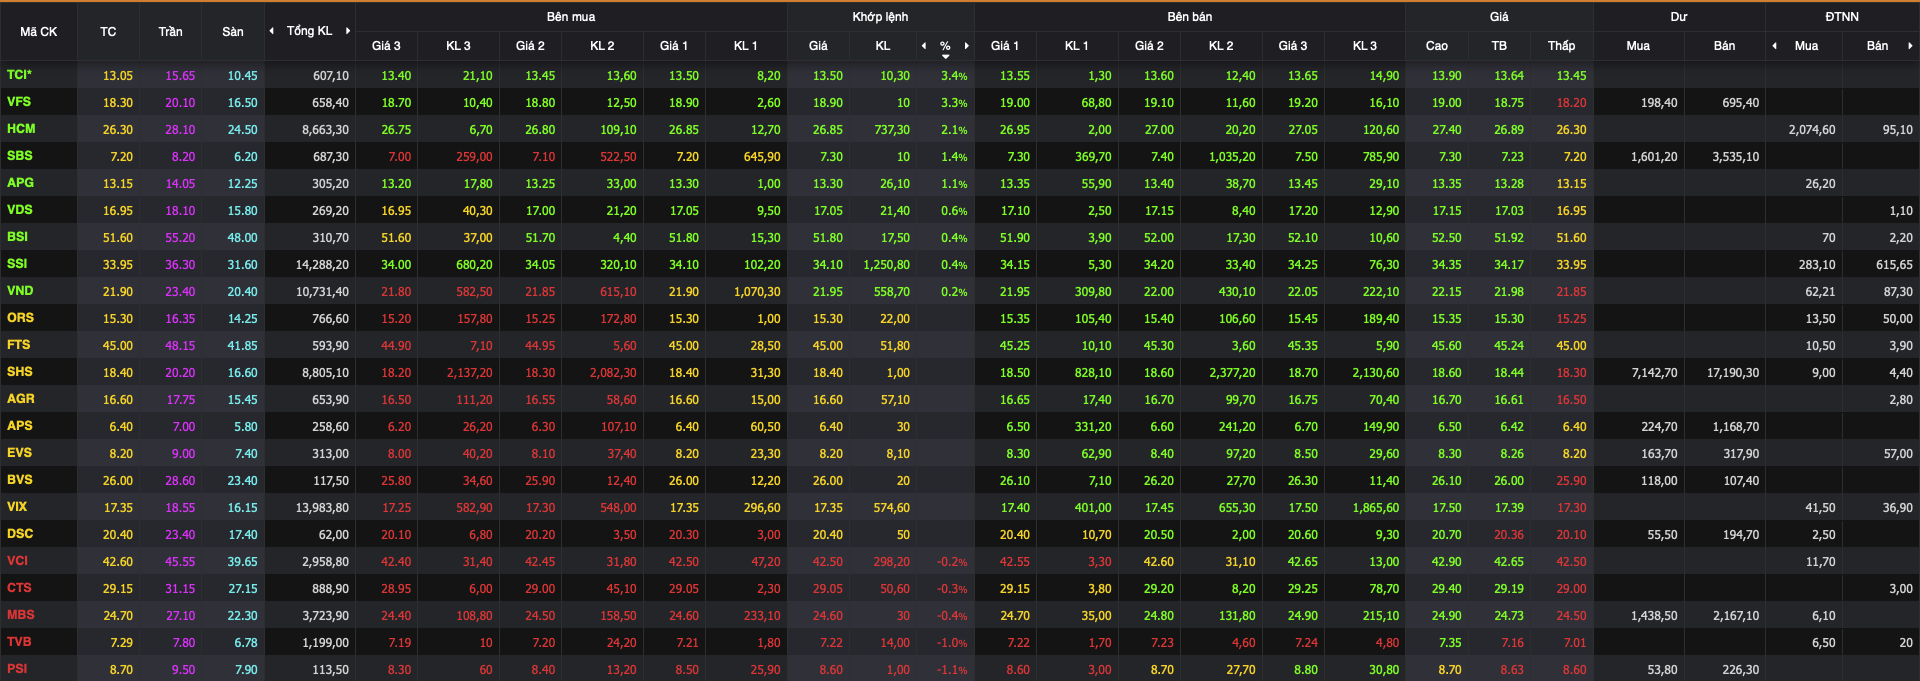Viewport: 1920px width, 681px height.
Task: Select the SHS stock symbol
Action: 20,372
